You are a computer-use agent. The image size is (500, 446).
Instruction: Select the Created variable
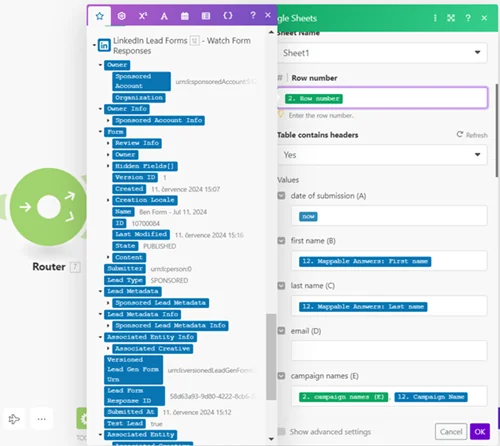tap(129, 189)
